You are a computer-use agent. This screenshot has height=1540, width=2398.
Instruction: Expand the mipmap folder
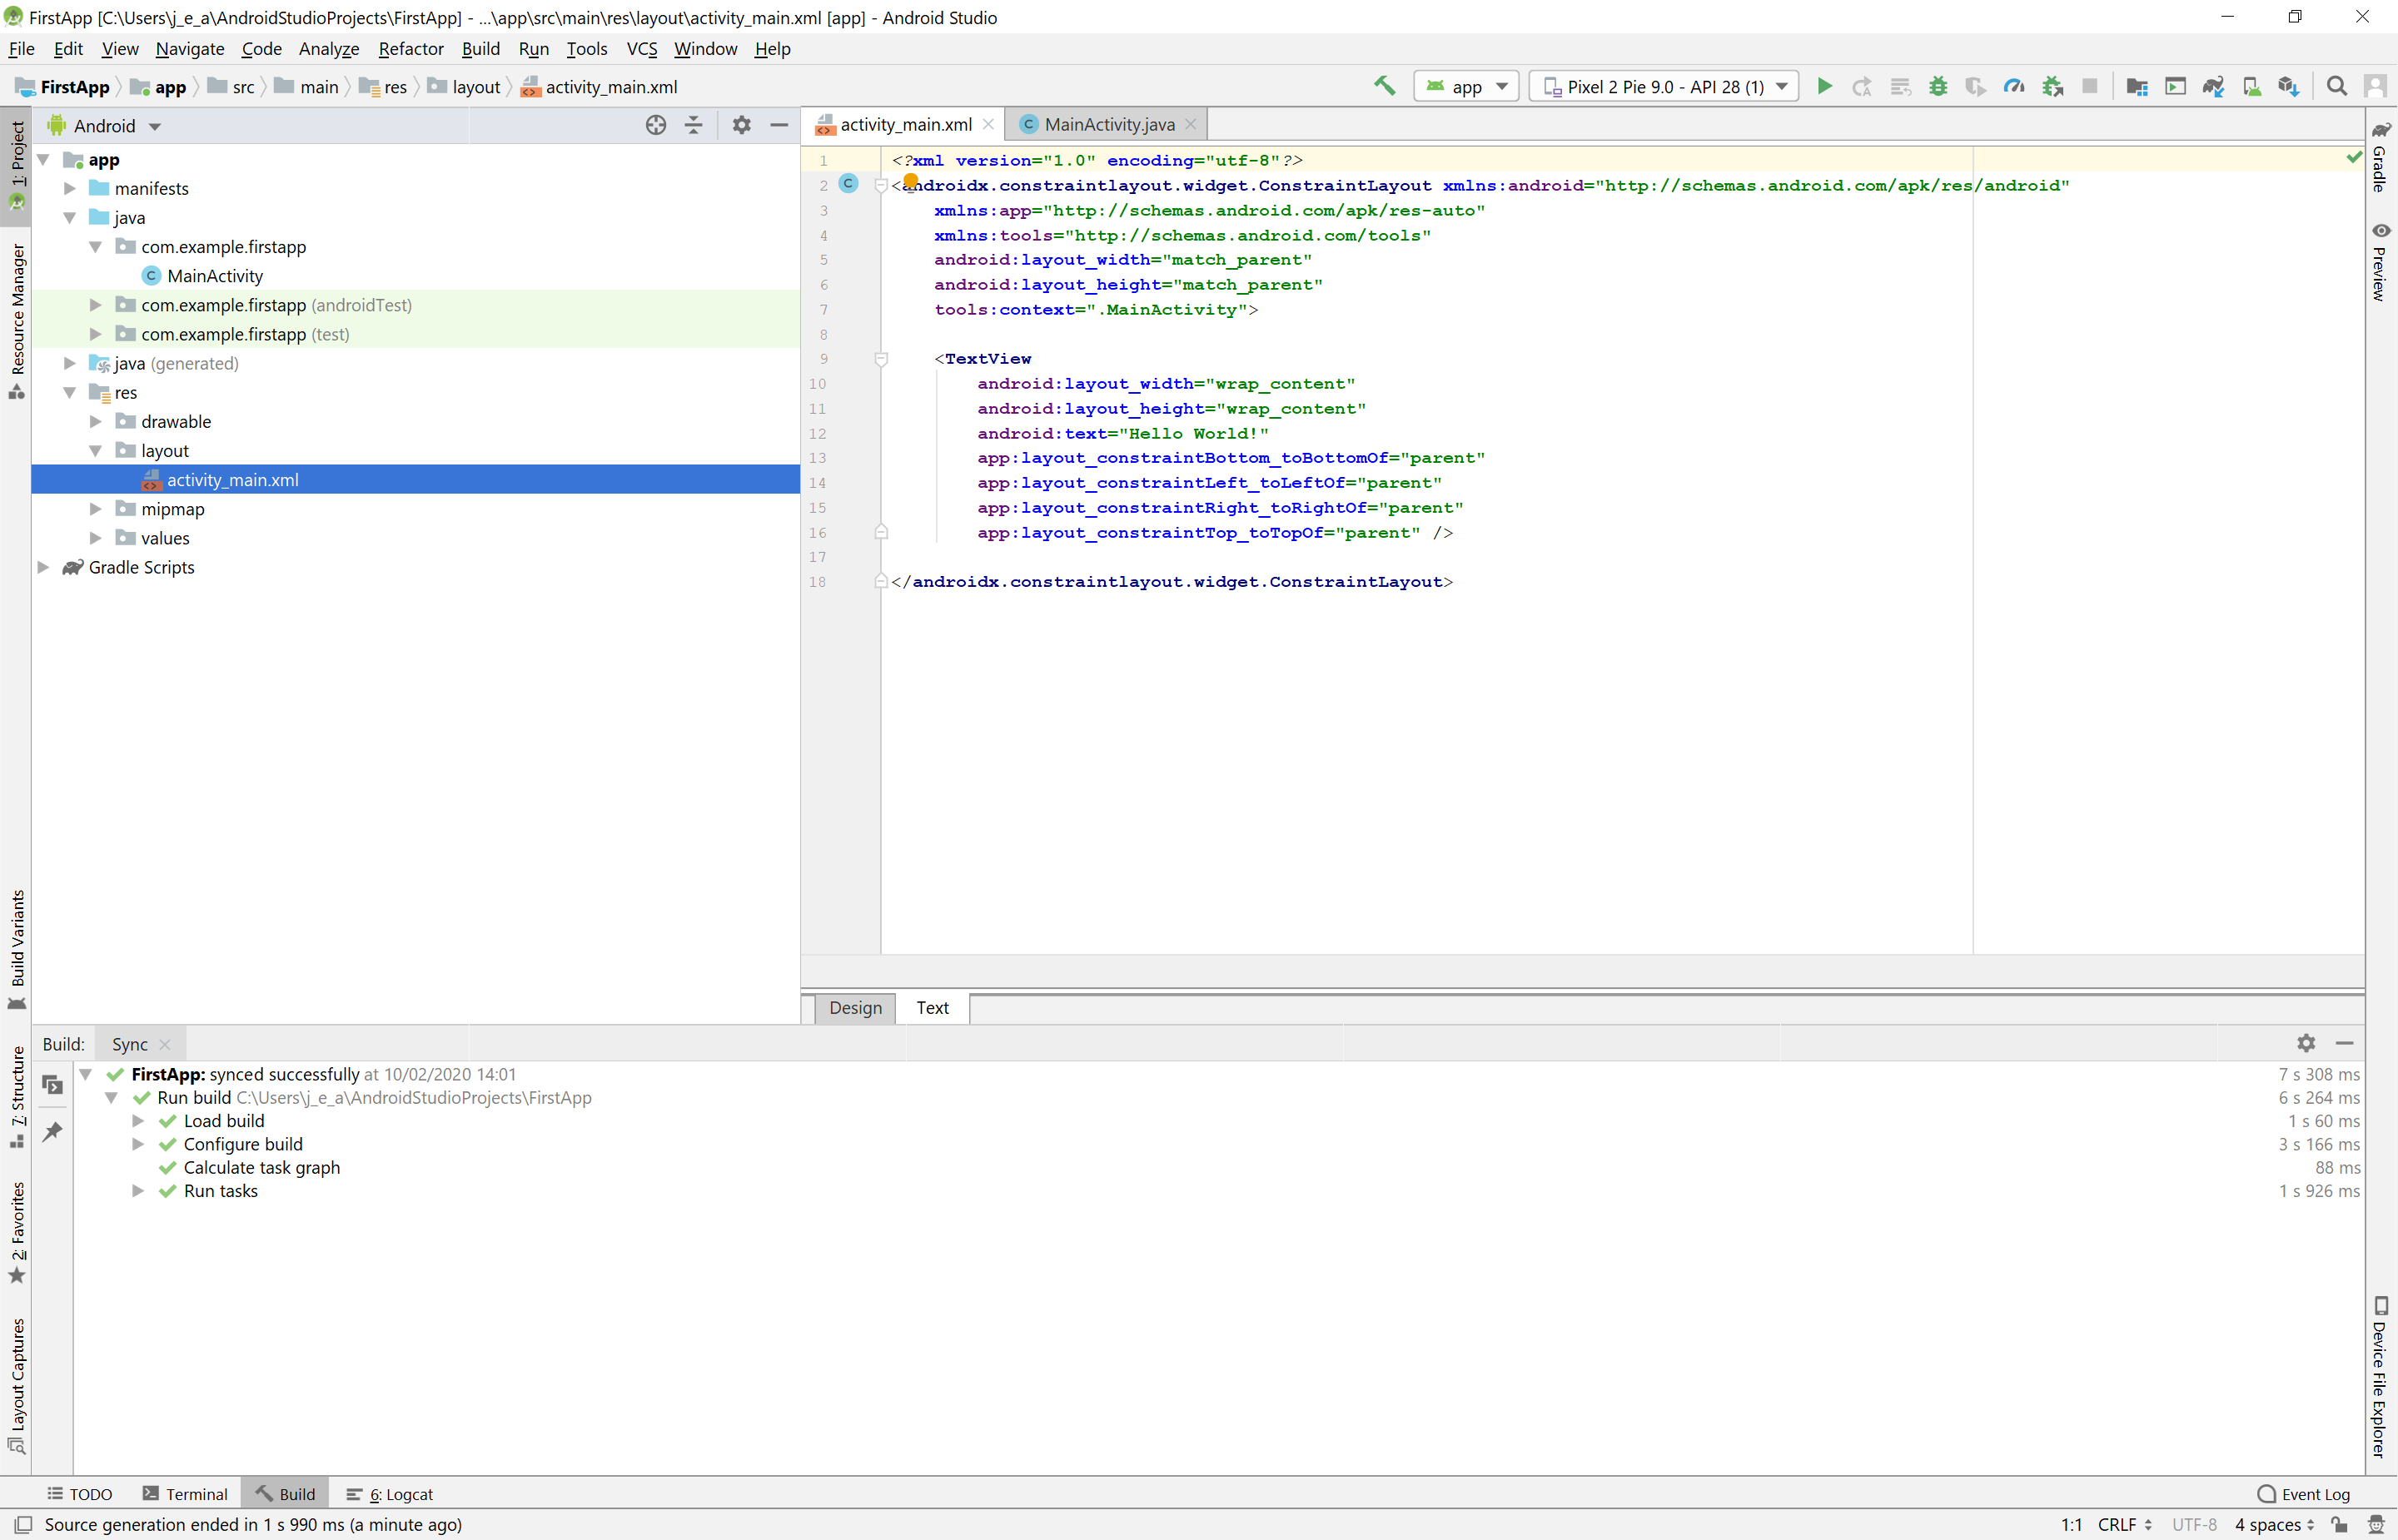coord(96,509)
